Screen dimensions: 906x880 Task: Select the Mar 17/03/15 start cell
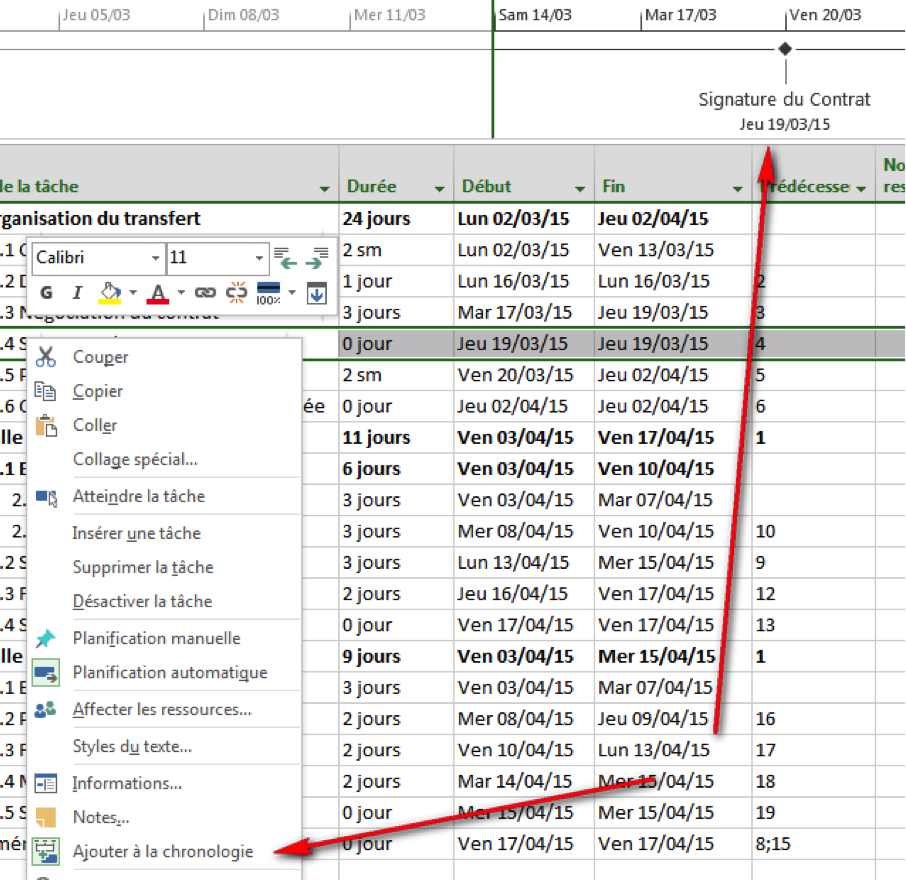coord(524,312)
